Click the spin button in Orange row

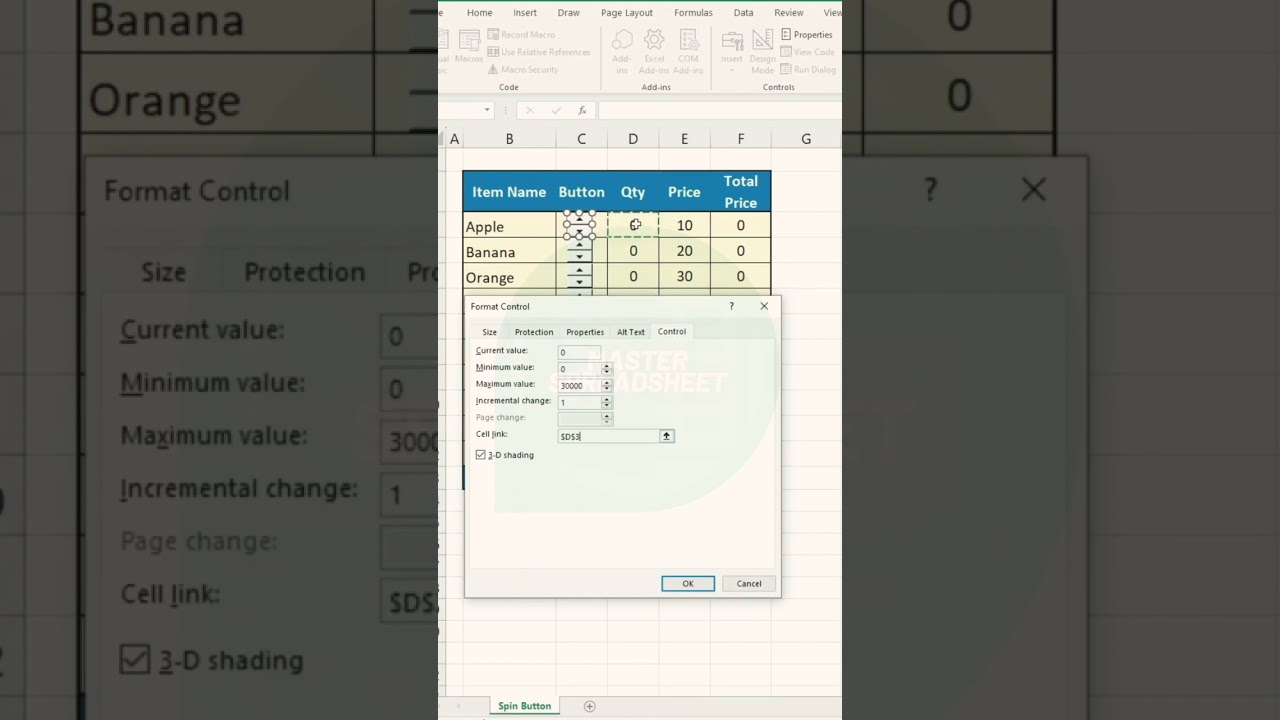579,276
